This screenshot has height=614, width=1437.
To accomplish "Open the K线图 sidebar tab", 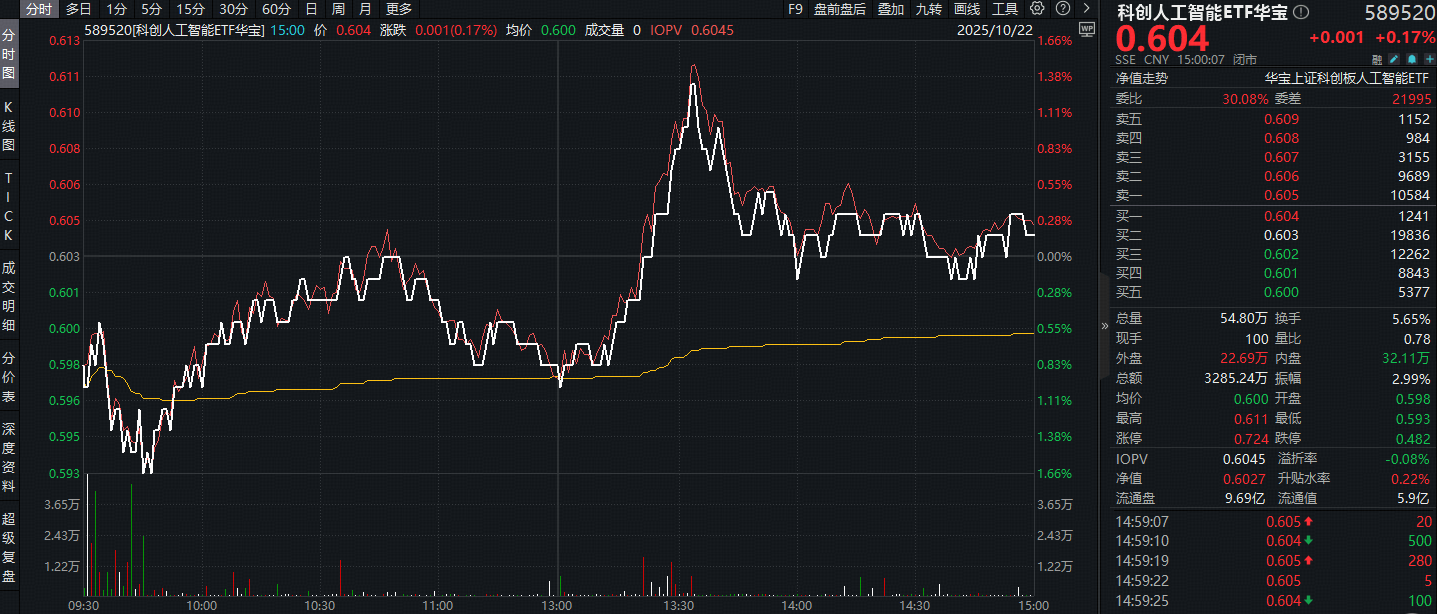I will pyautogui.click(x=9, y=125).
